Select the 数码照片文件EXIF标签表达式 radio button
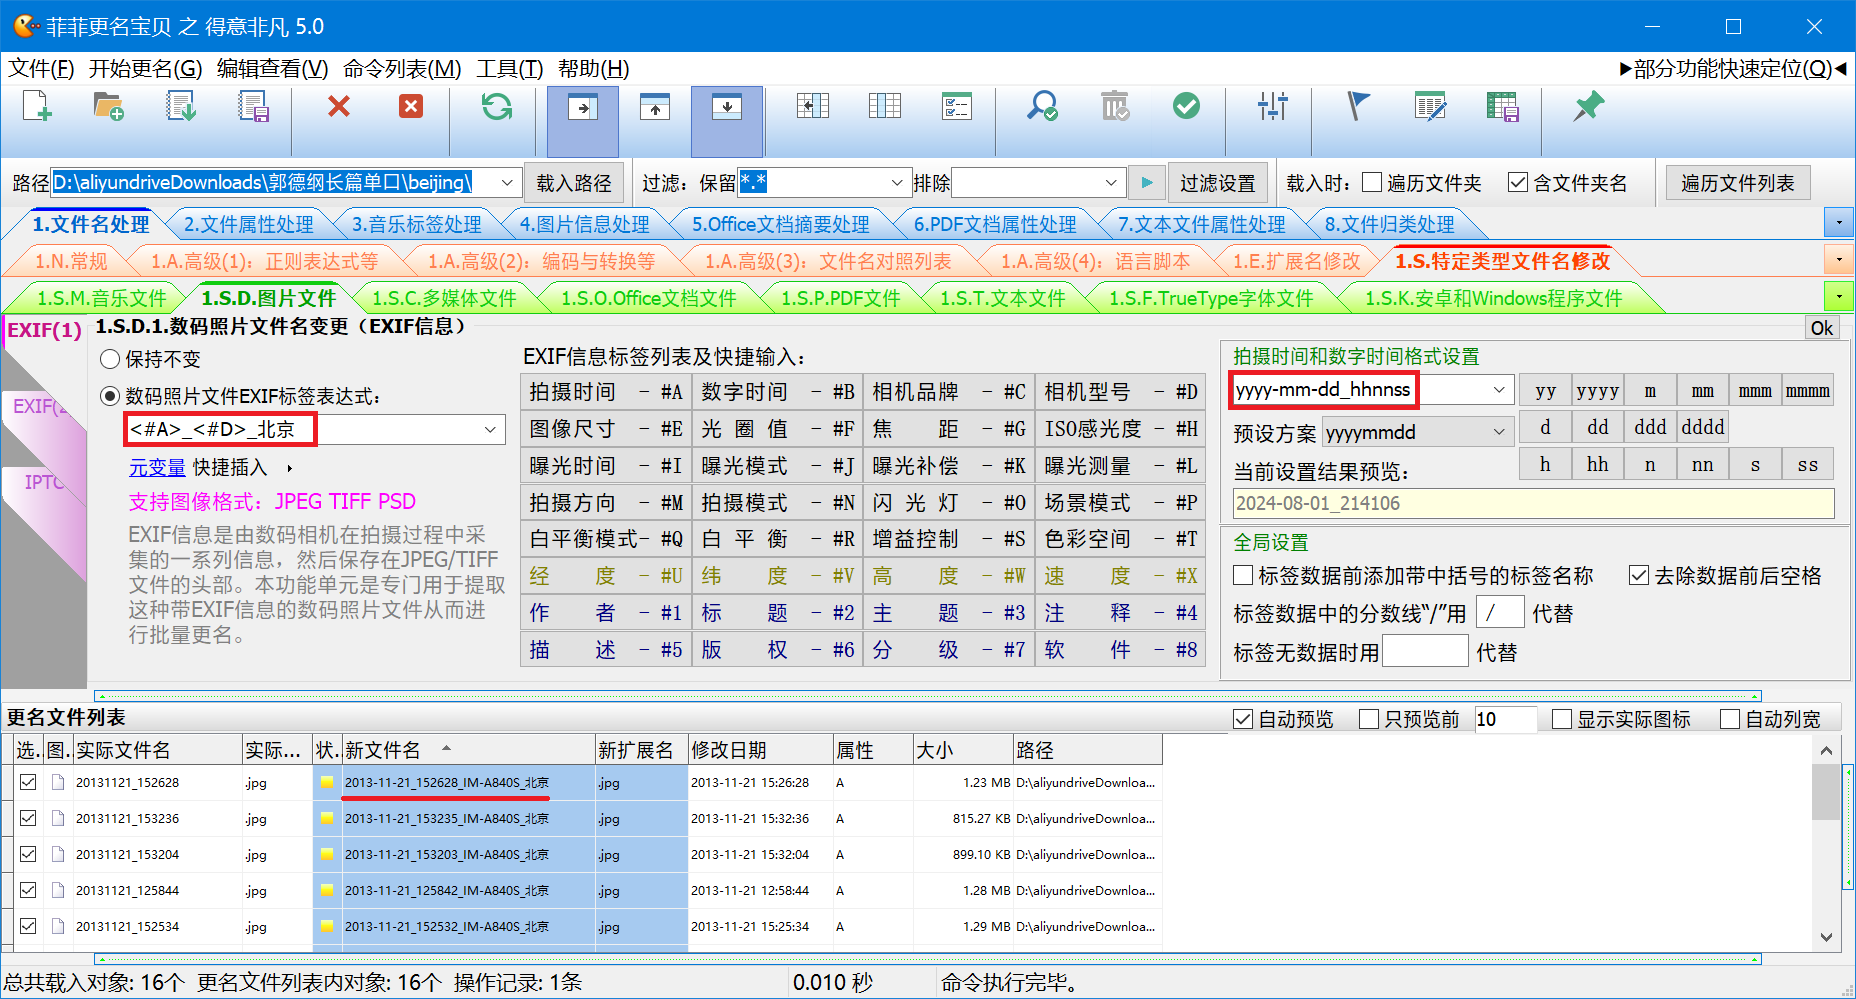Screen dimensions: 1856x999 (x=110, y=396)
